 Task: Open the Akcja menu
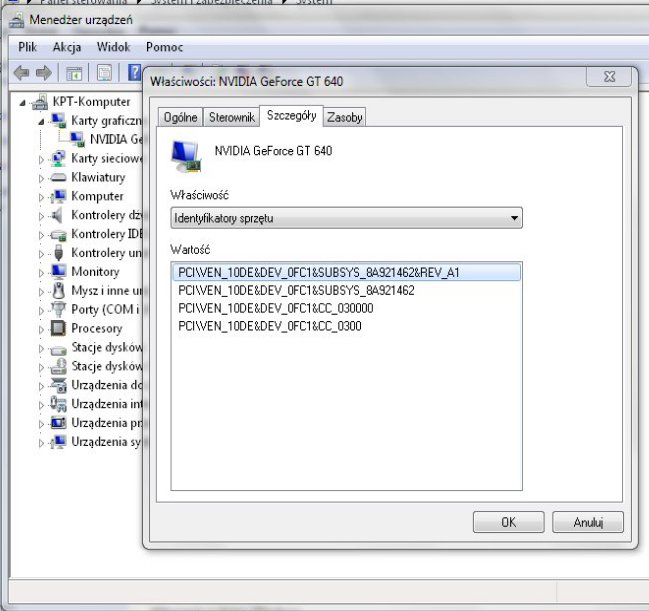click(x=67, y=47)
